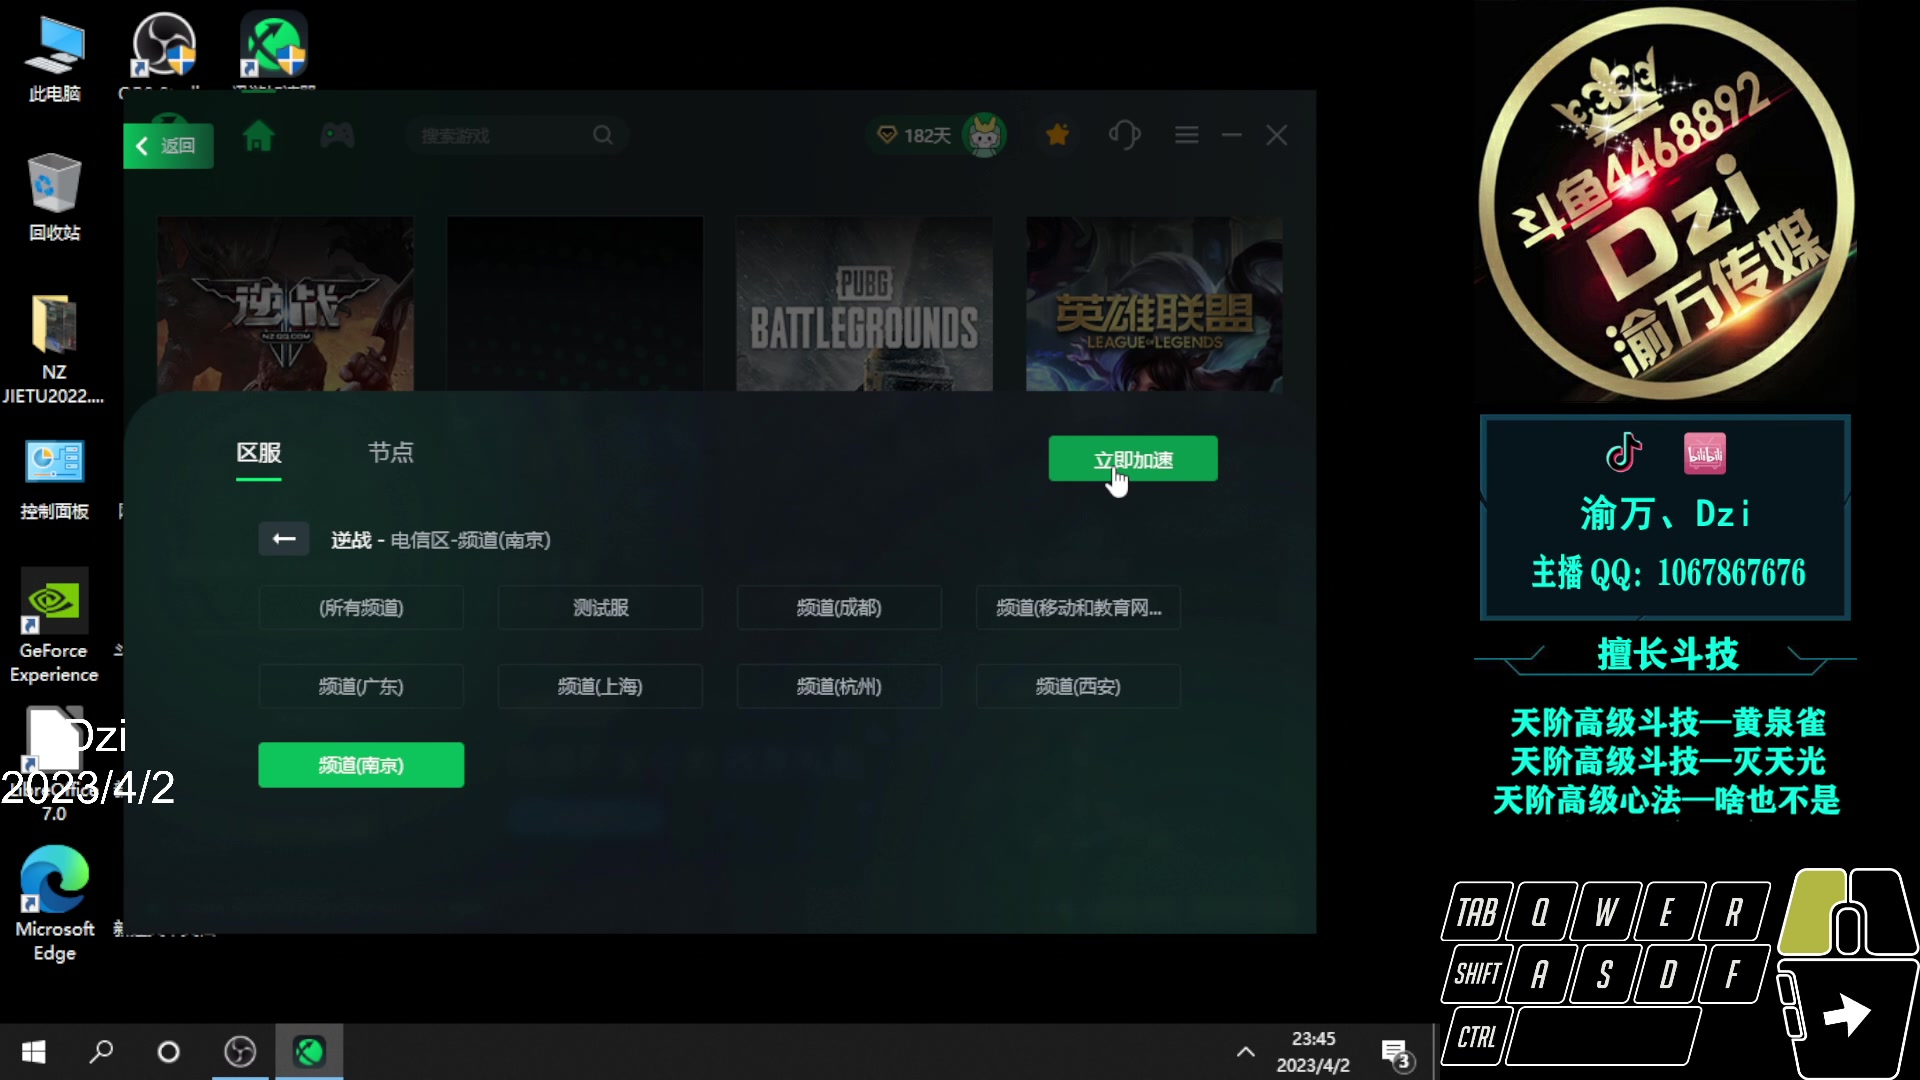Click the taskbar search icon
This screenshot has height=1080, width=1920.
coord(101,1052)
